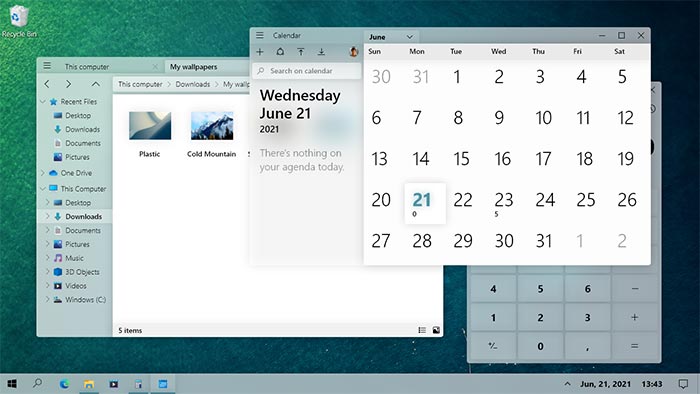Open the Calendar taskbar icon
This screenshot has width=700, height=394.
[163, 384]
